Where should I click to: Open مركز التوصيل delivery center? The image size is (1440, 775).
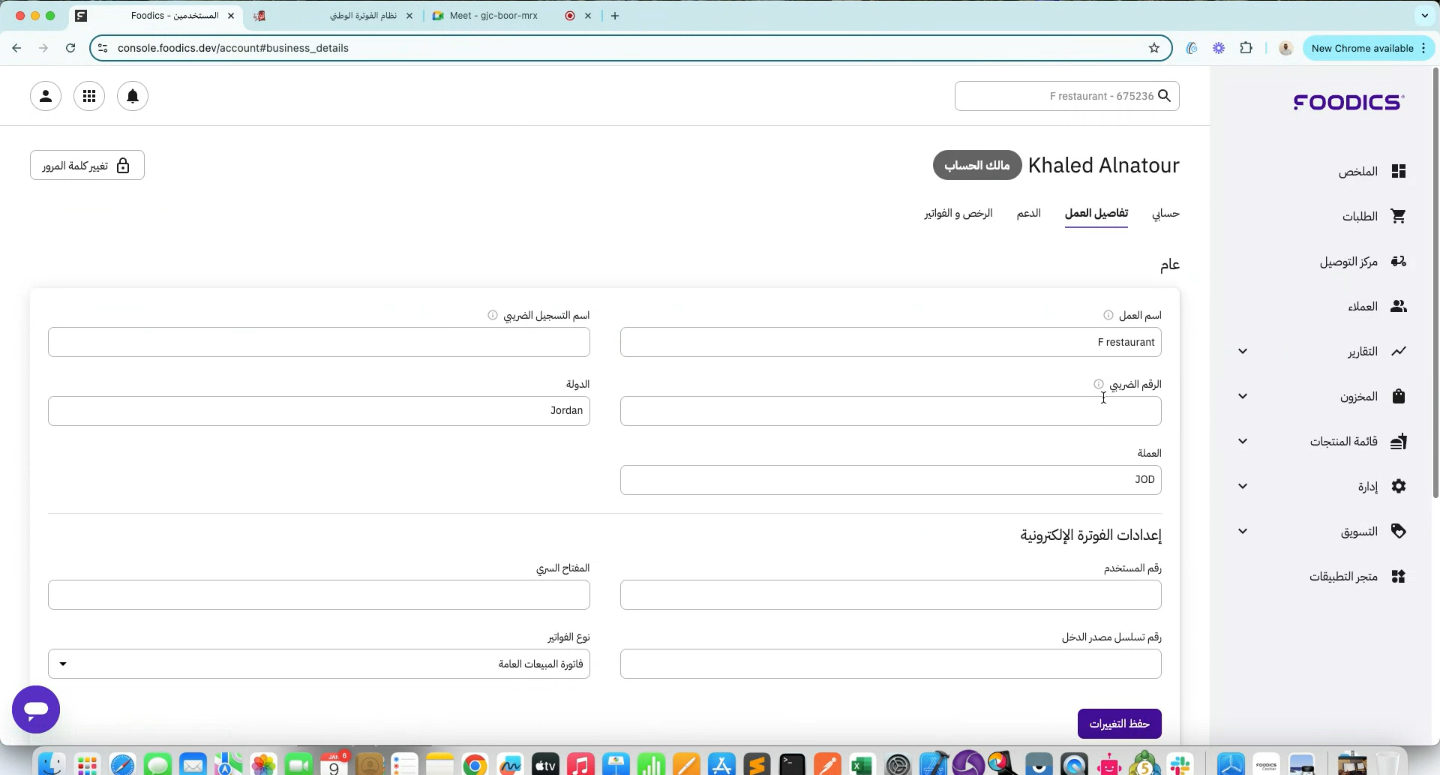(1362, 262)
